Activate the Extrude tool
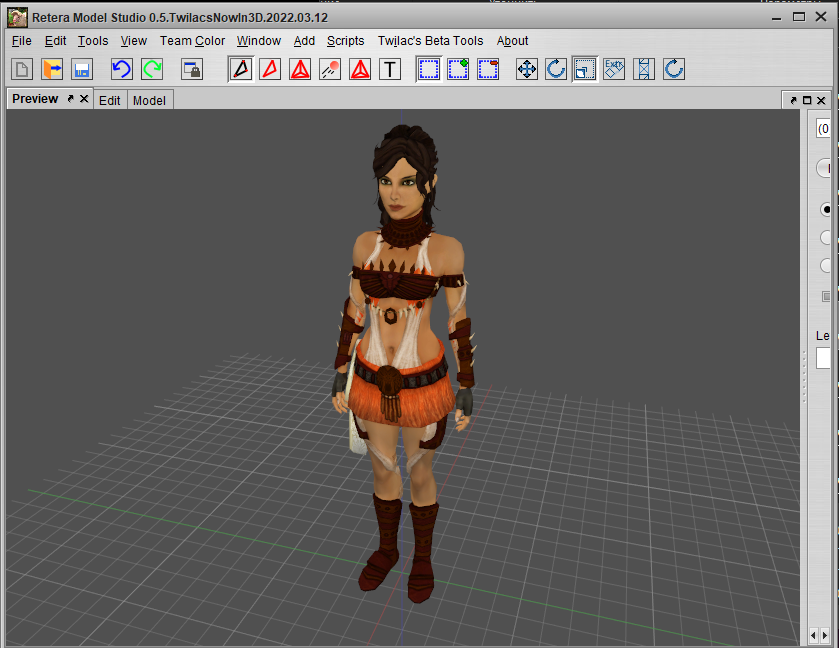Viewport: 840px width, 648px height. (x=614, y=70)
